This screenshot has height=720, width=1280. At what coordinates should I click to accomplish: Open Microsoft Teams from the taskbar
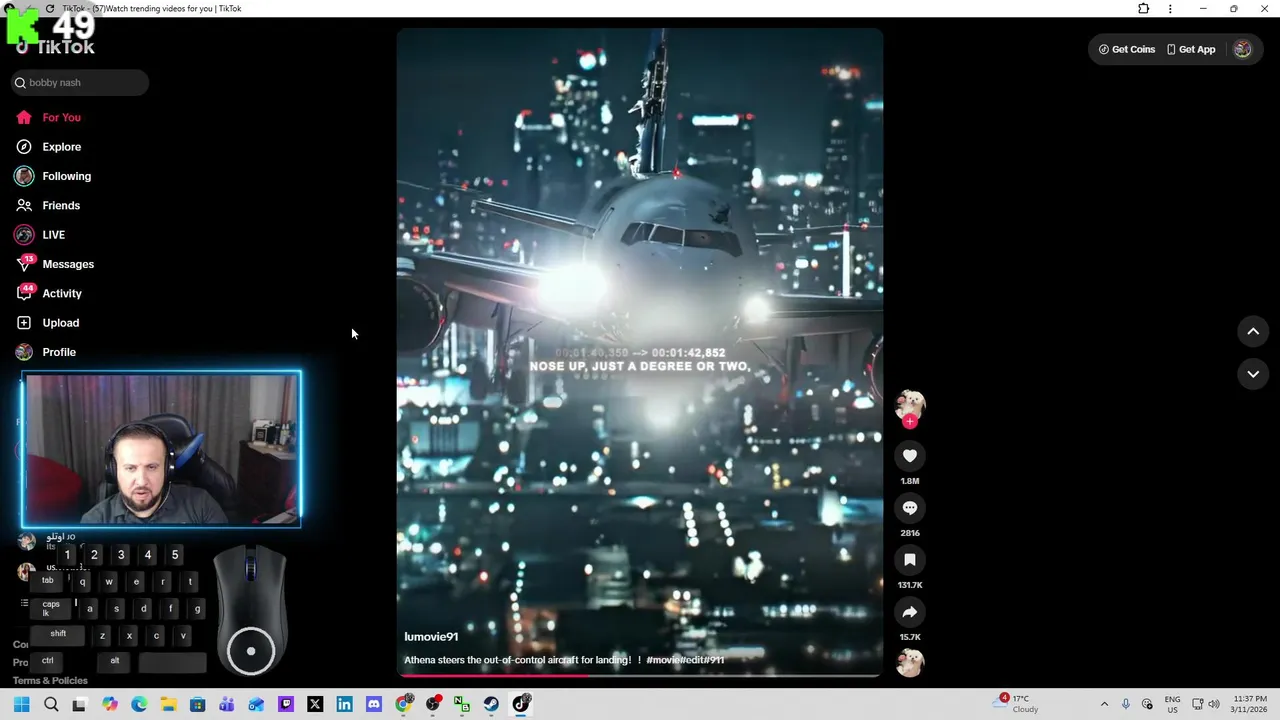(x=227, y=705)
